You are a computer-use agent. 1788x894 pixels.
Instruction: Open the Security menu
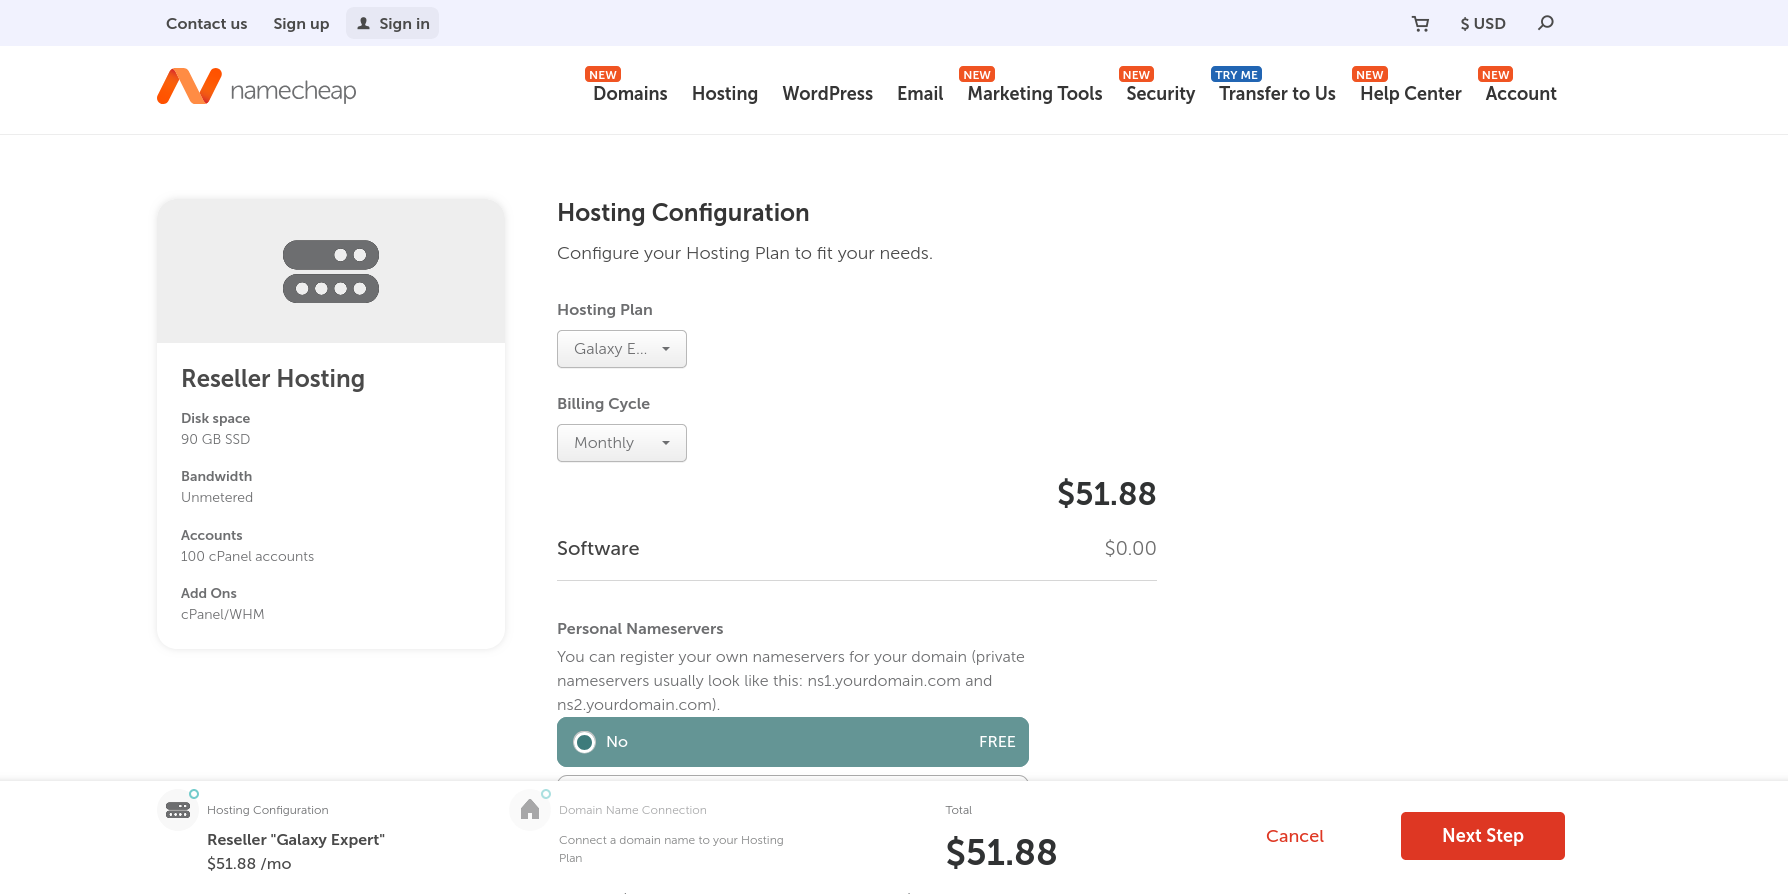click(1161, 94)
